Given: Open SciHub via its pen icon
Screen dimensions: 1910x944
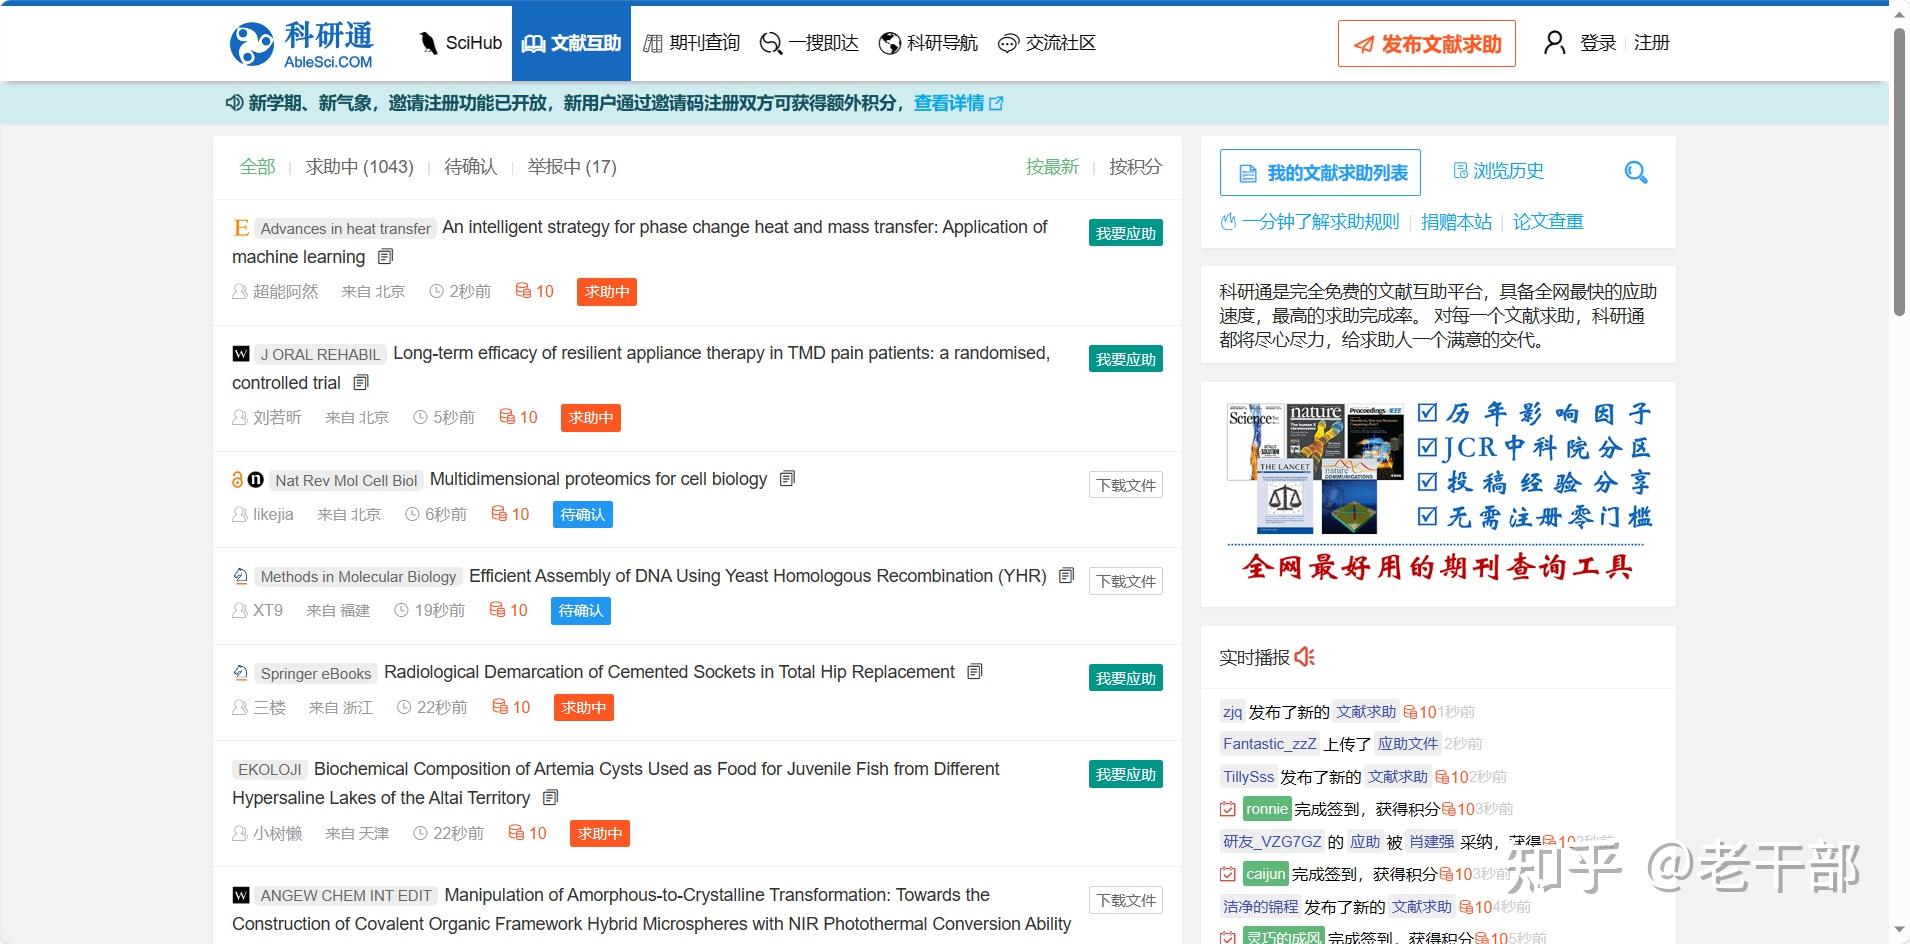Looking at the screenshot, I should tap(428, 42).
